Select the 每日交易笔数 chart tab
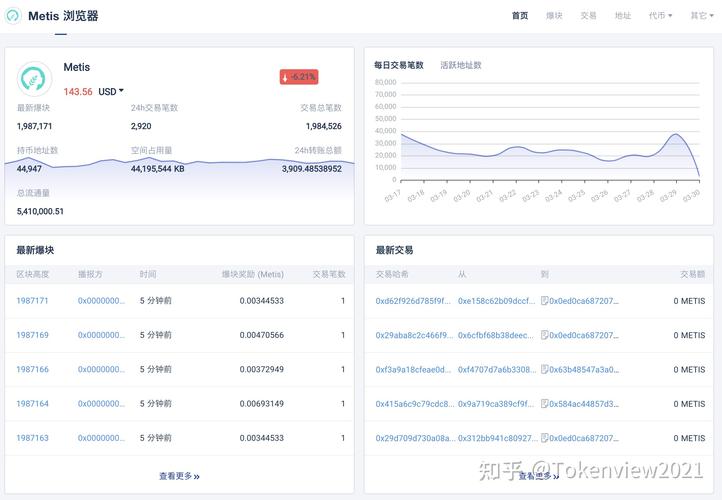This screenshot has height=500, width=722. (x=399, y=65)
